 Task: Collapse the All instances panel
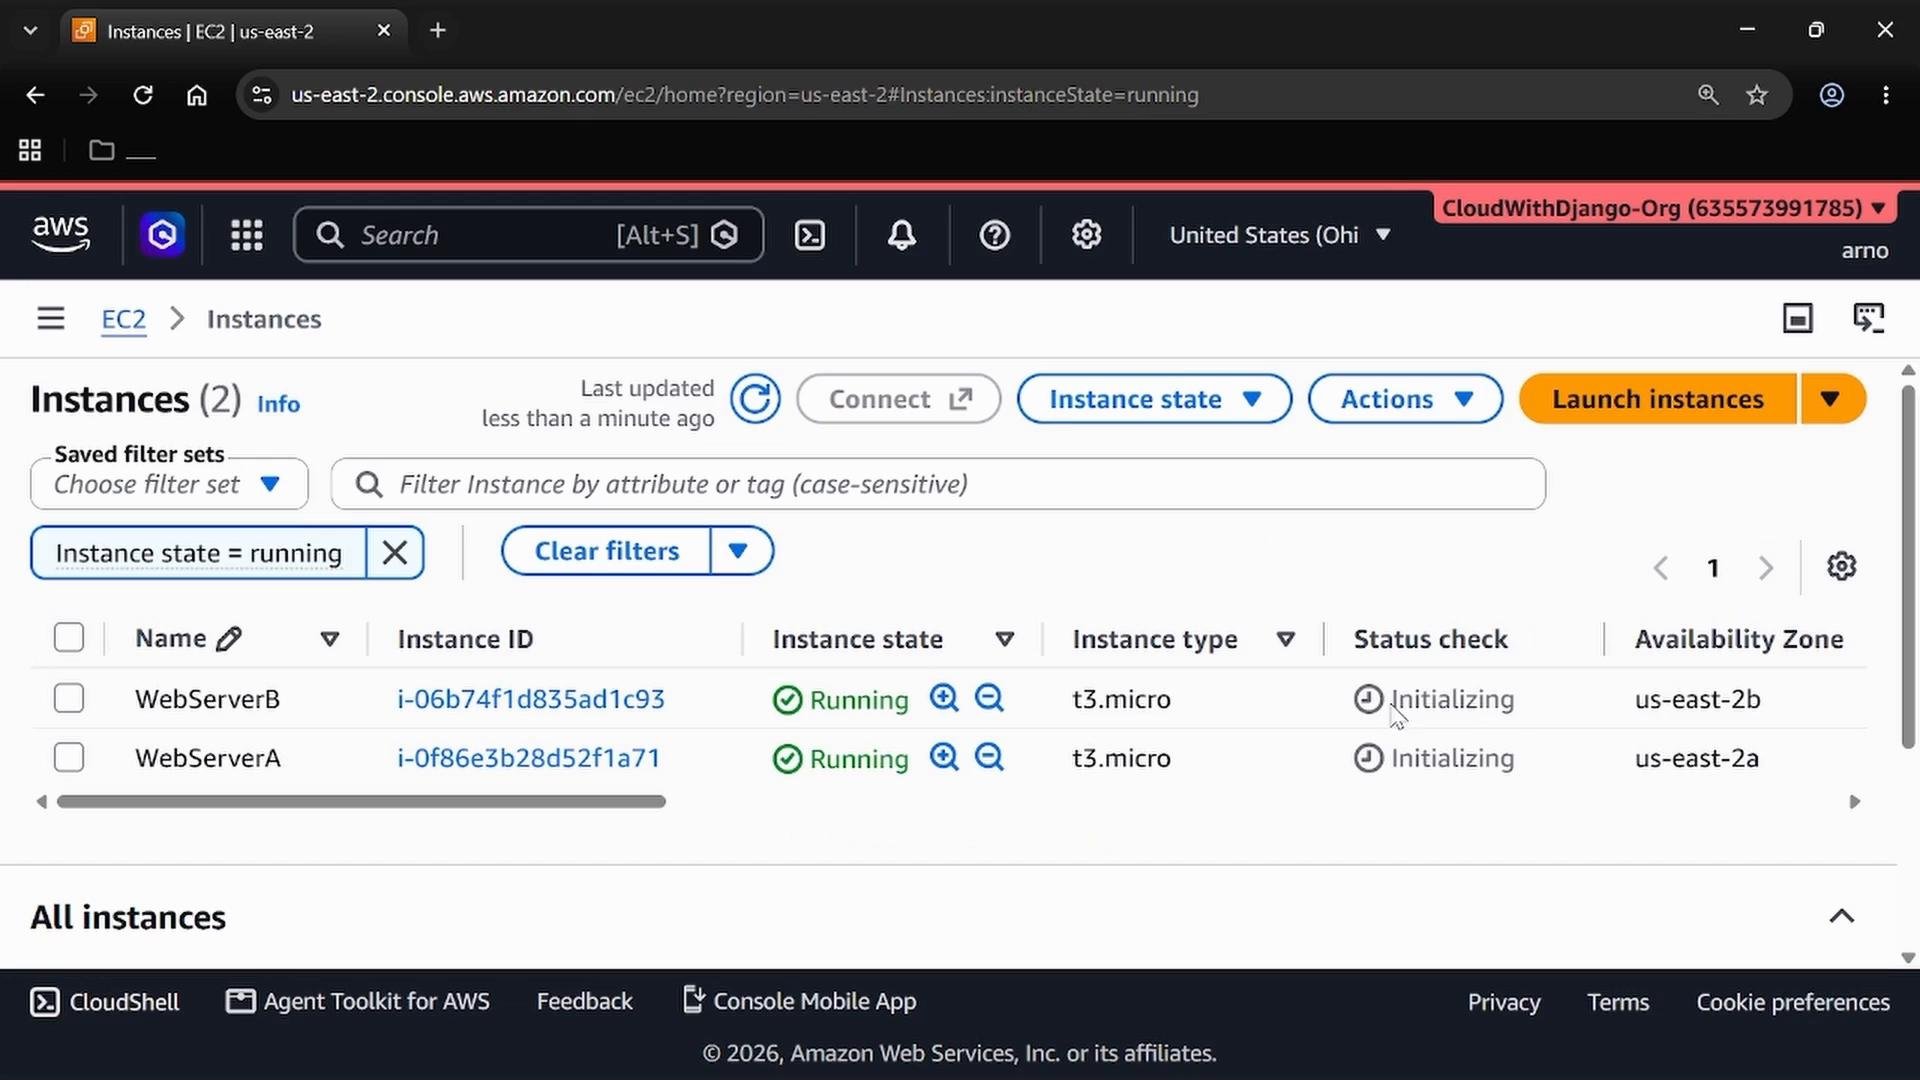[1841, 916]
